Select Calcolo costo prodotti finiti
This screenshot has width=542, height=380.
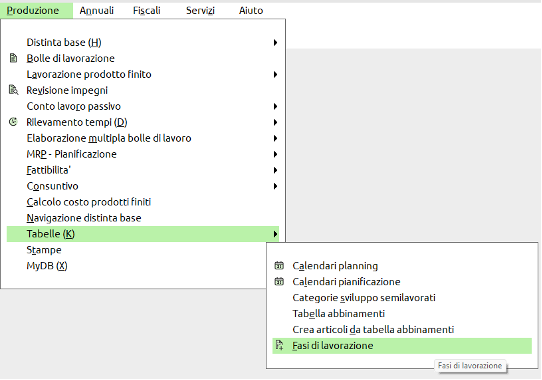click(89, 202)
